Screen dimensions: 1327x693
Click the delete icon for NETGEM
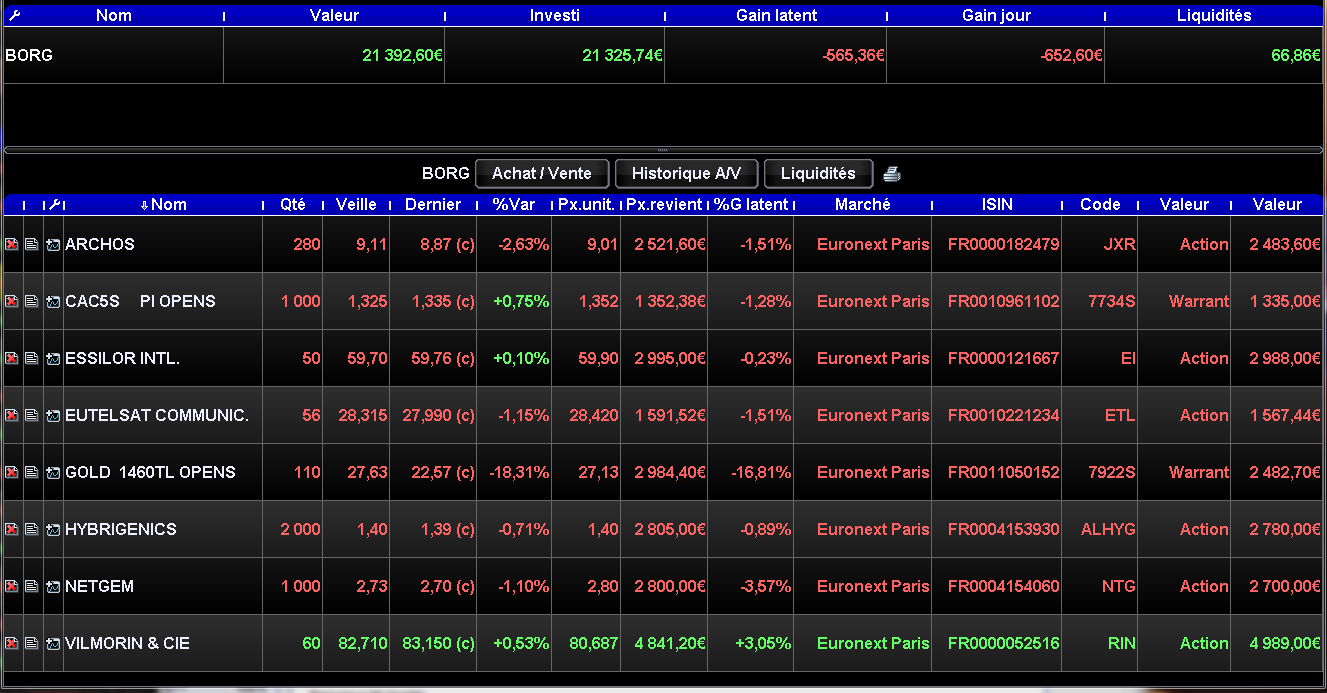click(12, 586)
